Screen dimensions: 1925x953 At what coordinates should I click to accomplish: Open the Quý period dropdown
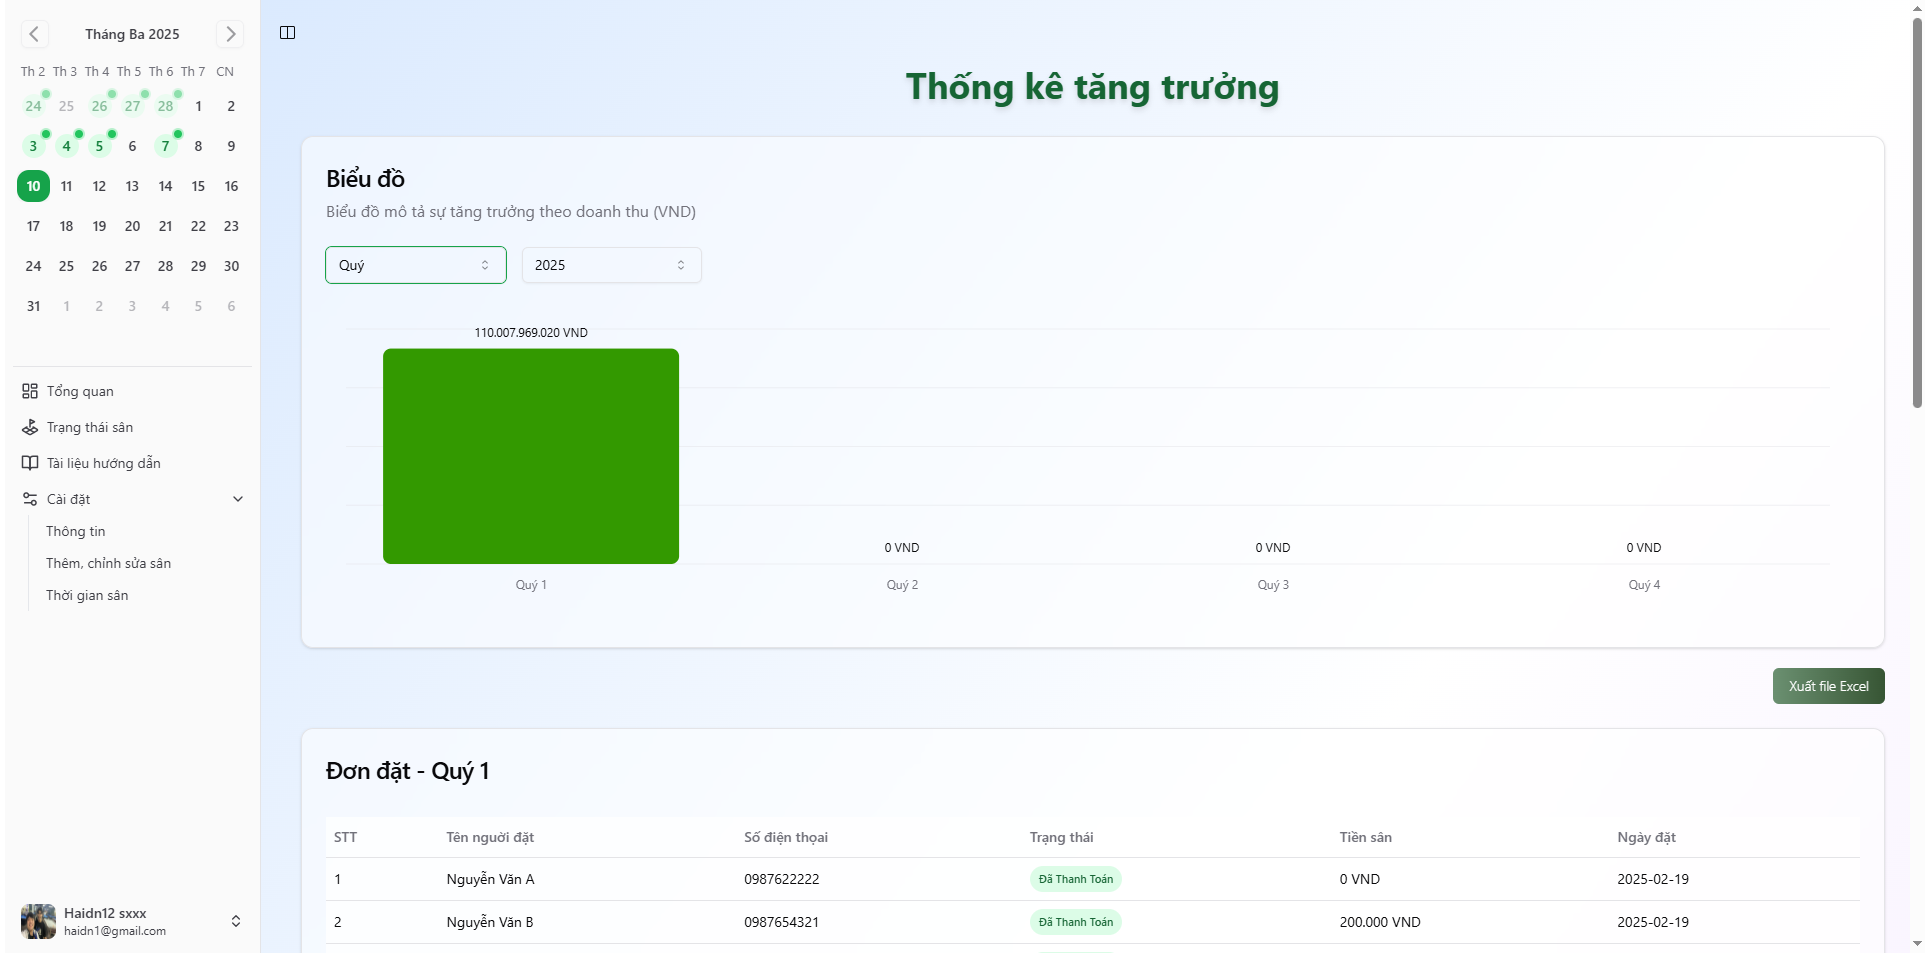(x=415, y=265)
